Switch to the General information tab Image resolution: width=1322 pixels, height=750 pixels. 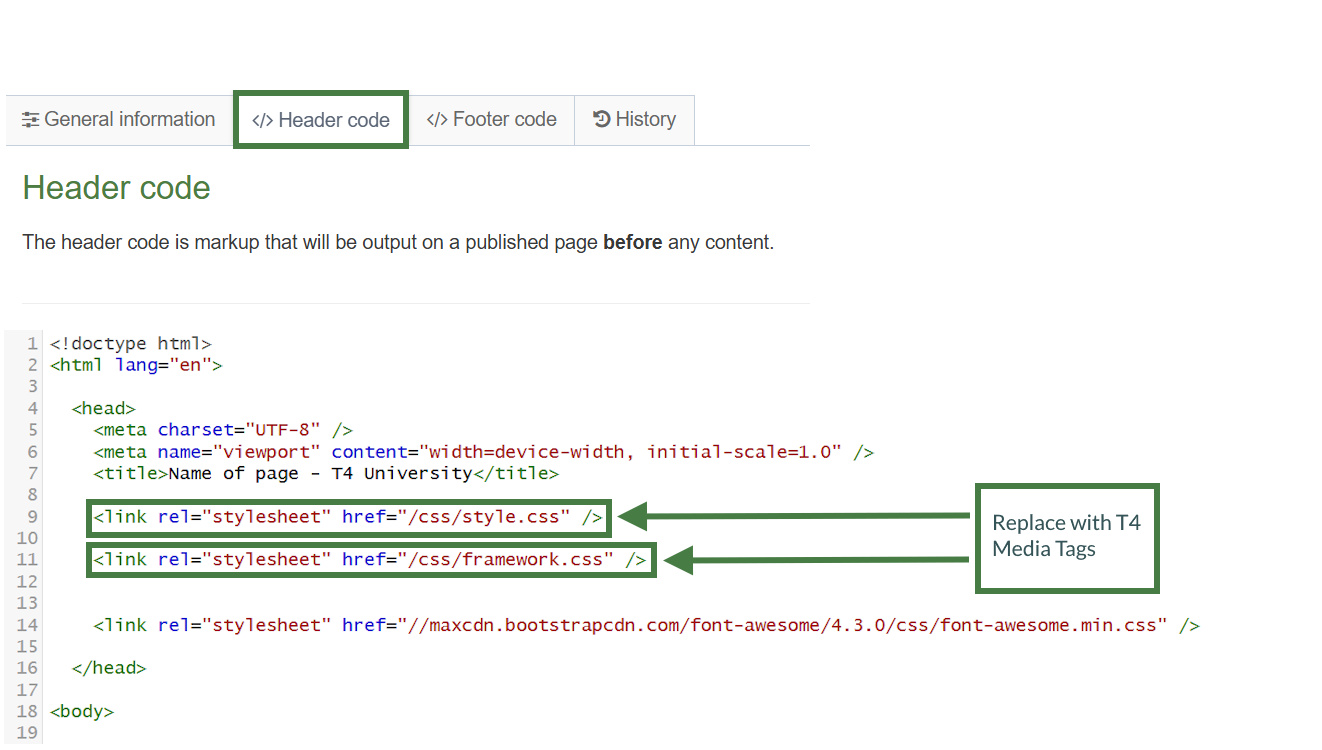click(128, 119)
